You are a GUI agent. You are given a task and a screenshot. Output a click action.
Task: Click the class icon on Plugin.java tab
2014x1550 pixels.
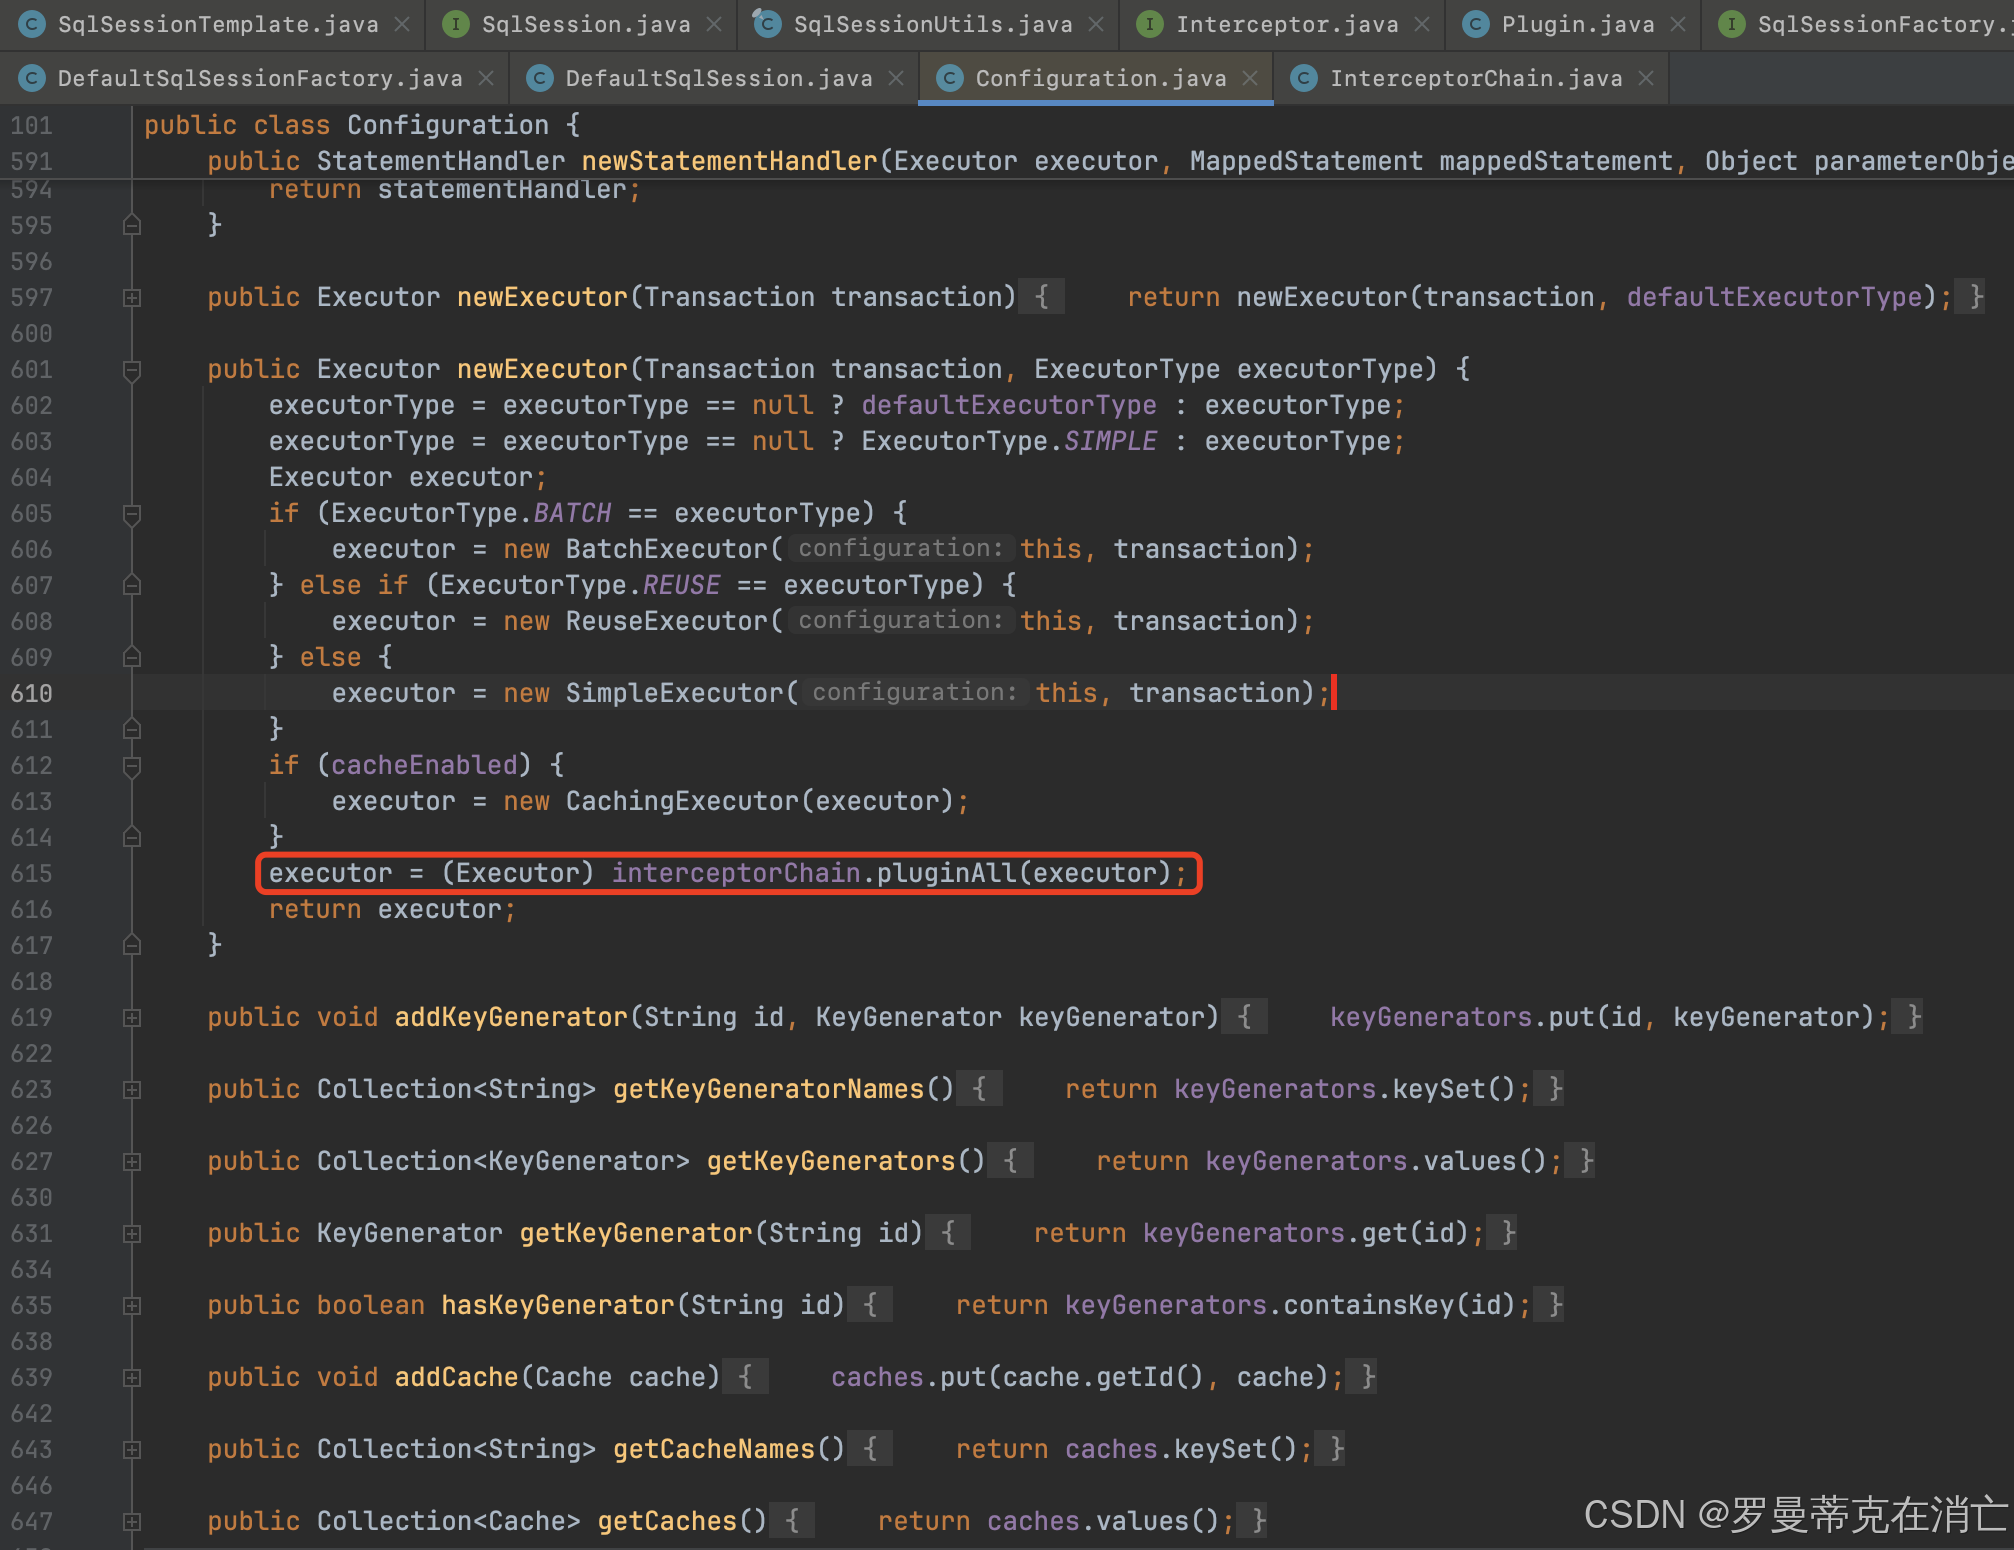(1475, 24)
